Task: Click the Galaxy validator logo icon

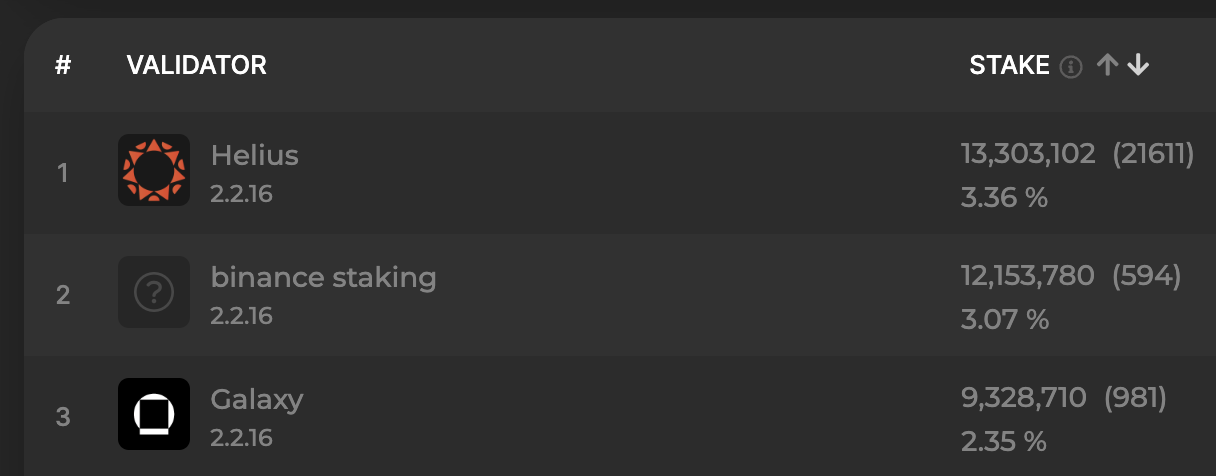Action: 154,414
